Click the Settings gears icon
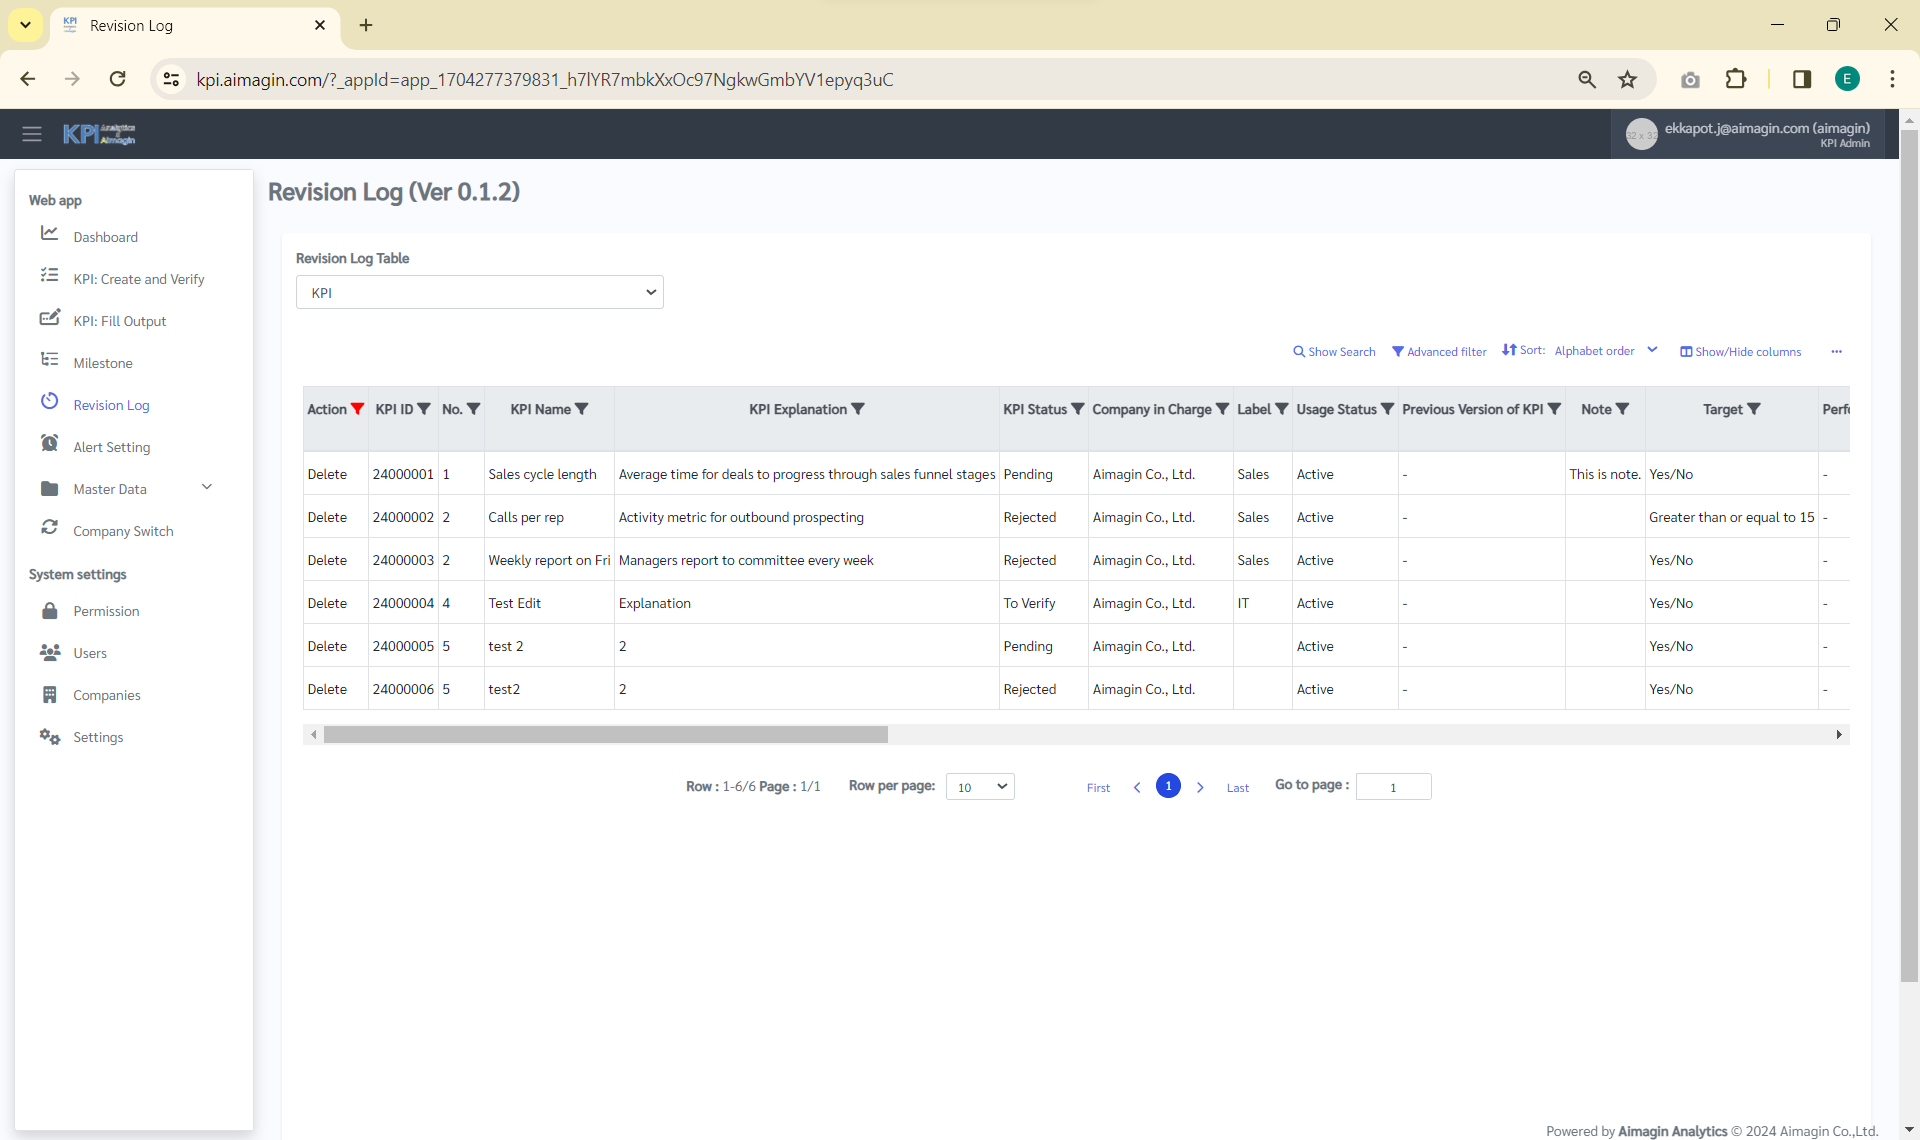1920x1140 pixels. (49, 737)
